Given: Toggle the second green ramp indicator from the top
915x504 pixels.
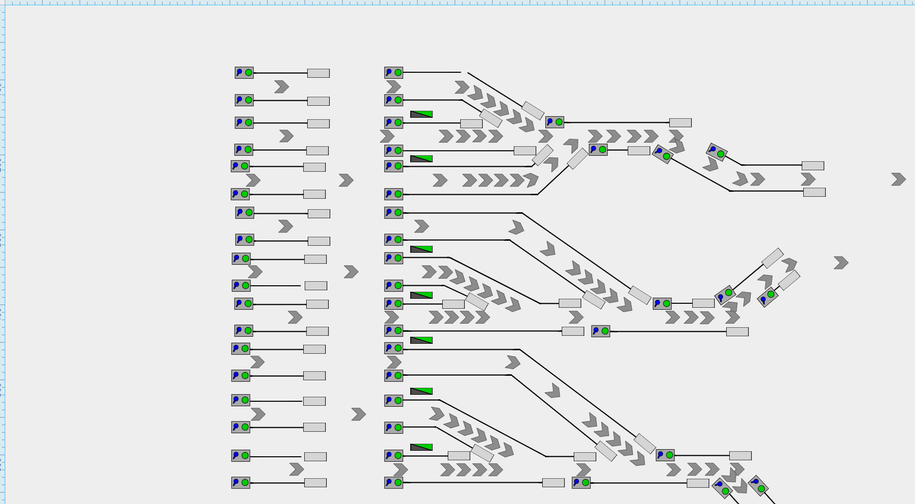Looking at the screenshot, I should point(421,158).
